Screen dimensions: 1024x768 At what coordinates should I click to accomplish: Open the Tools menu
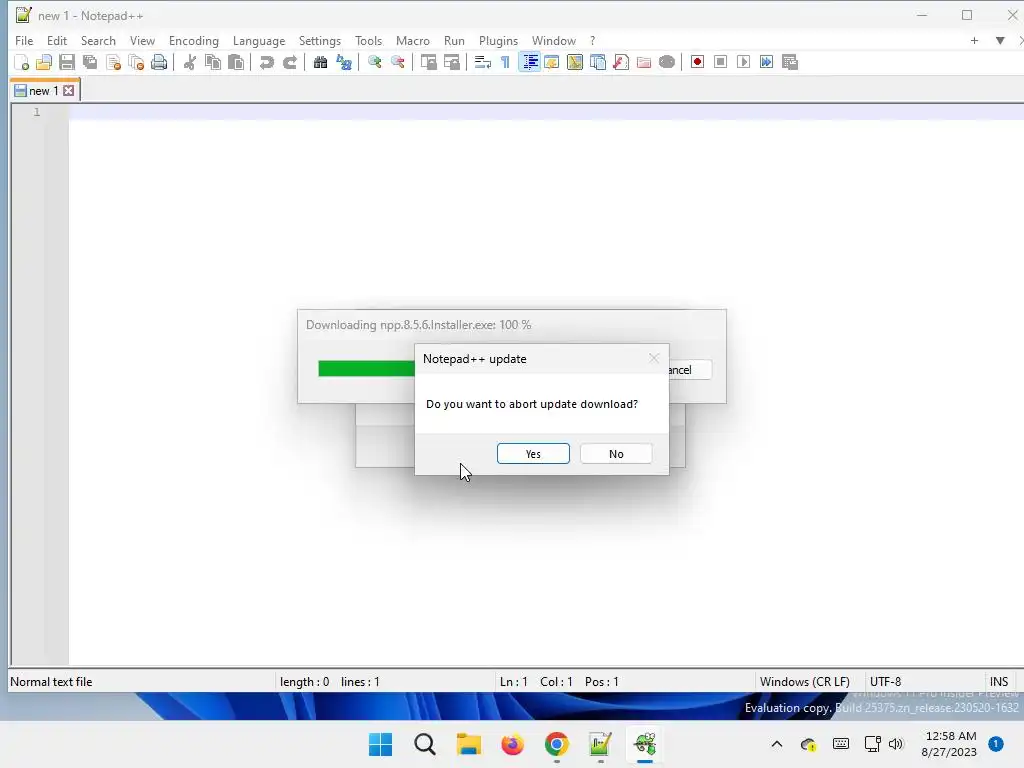tap(368, 40)
